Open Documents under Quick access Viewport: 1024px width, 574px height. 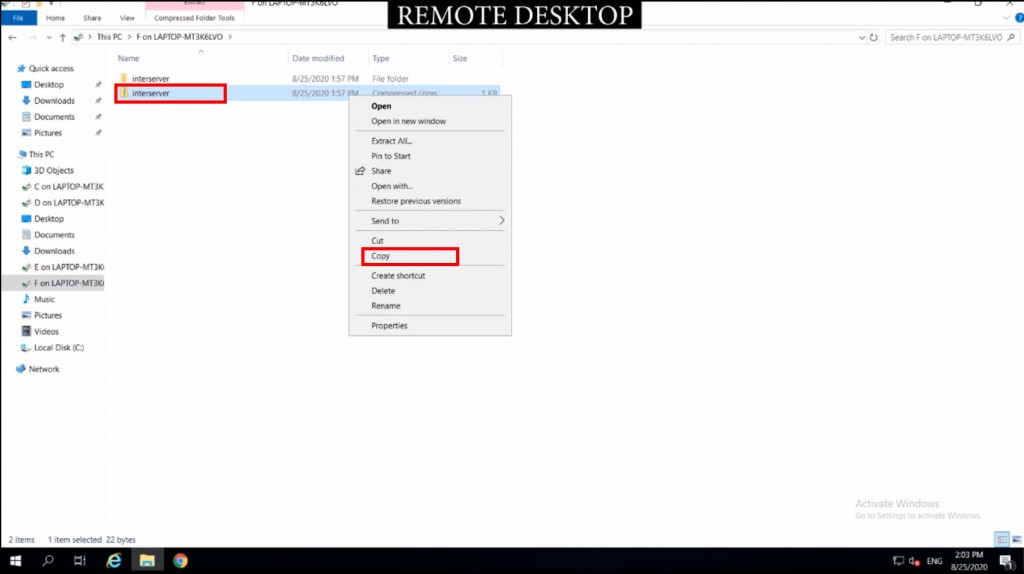(x=54, y=117)
